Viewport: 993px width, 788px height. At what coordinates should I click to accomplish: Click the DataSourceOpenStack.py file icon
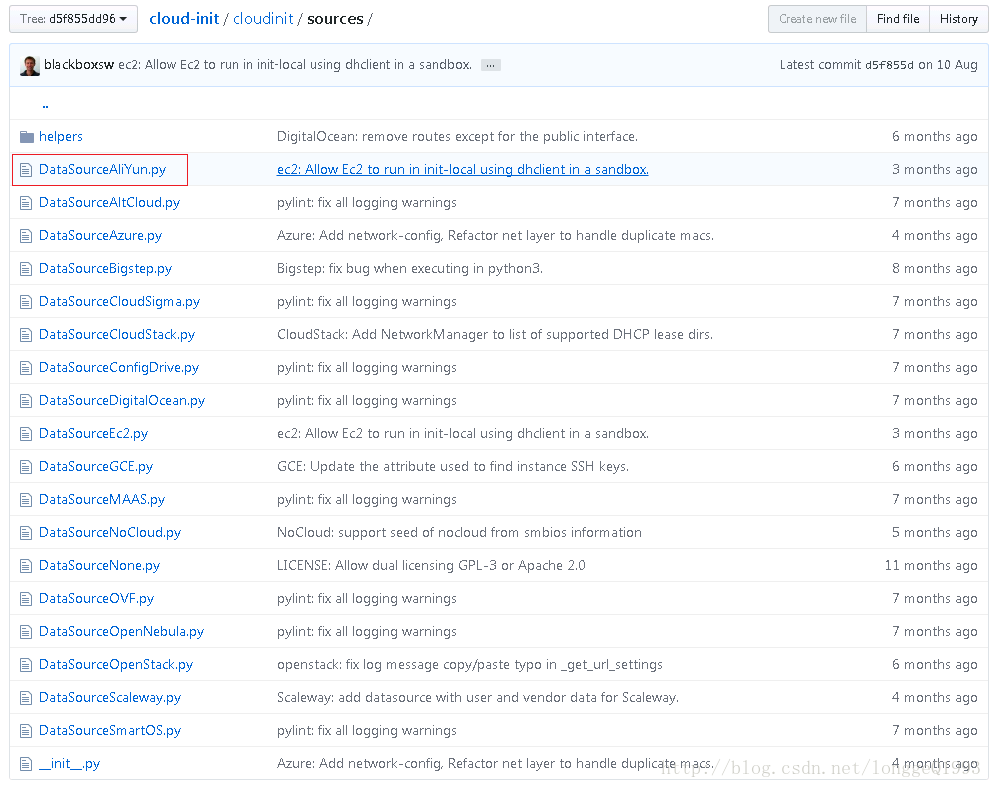click(x=26, y=665)
